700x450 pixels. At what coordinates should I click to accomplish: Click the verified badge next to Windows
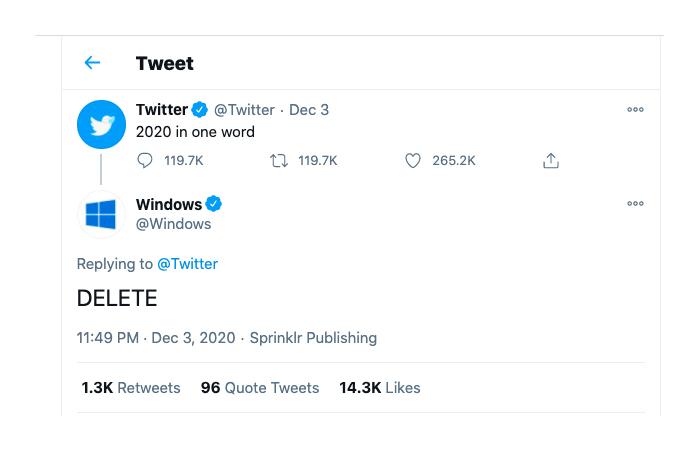point(214,204)
